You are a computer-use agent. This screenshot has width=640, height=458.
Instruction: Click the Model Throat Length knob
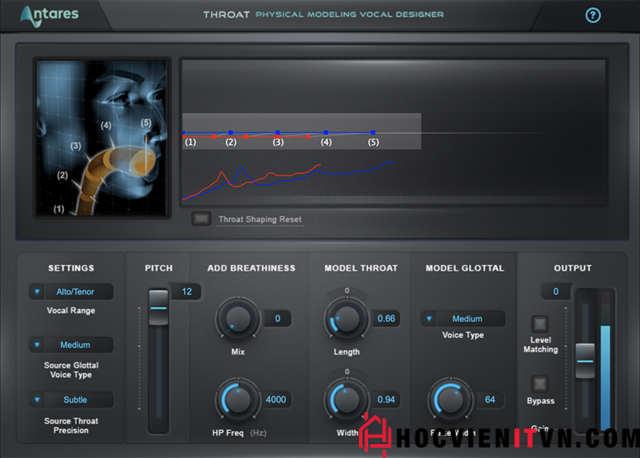347,319
